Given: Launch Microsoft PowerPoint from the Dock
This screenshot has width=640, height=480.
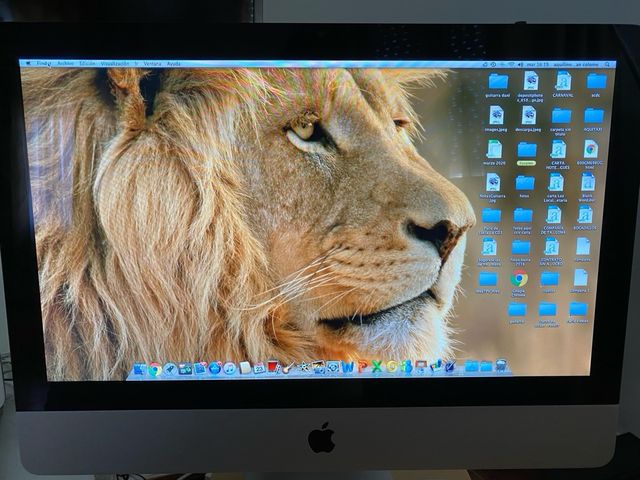Looking at the screenshot, I should click(362, 367).
